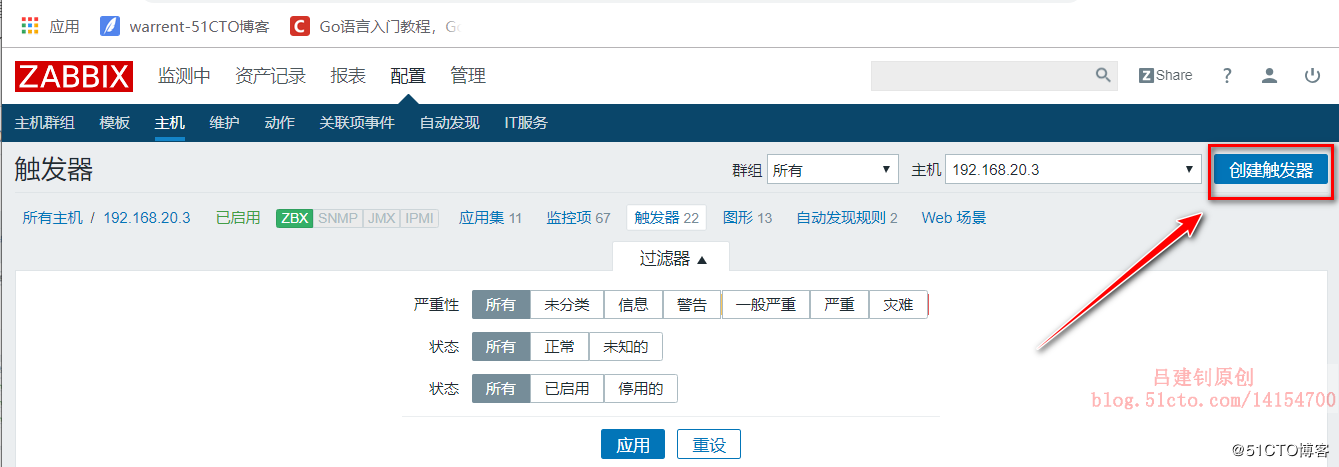Click the 应用 filter button
This screenshot has width=1339, height=467.
pyautogui.click(x=633, y=445)
